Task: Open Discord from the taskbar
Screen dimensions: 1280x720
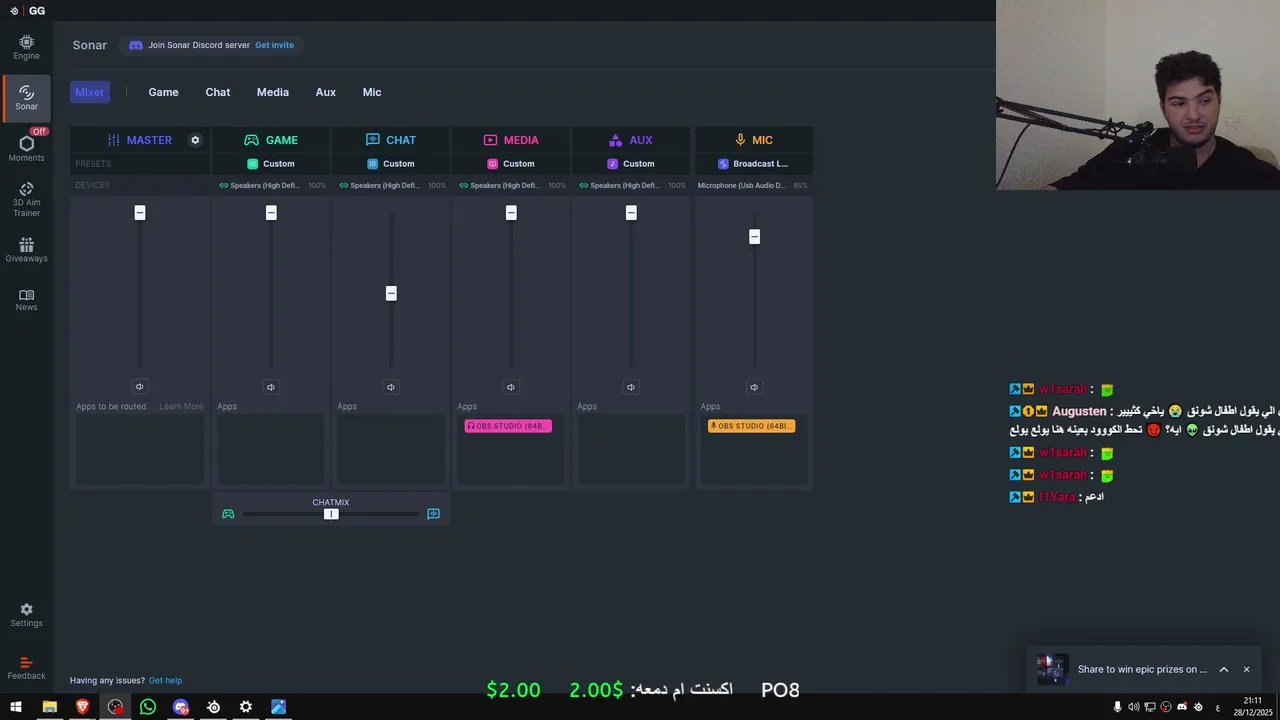Action: pos(180,707)
